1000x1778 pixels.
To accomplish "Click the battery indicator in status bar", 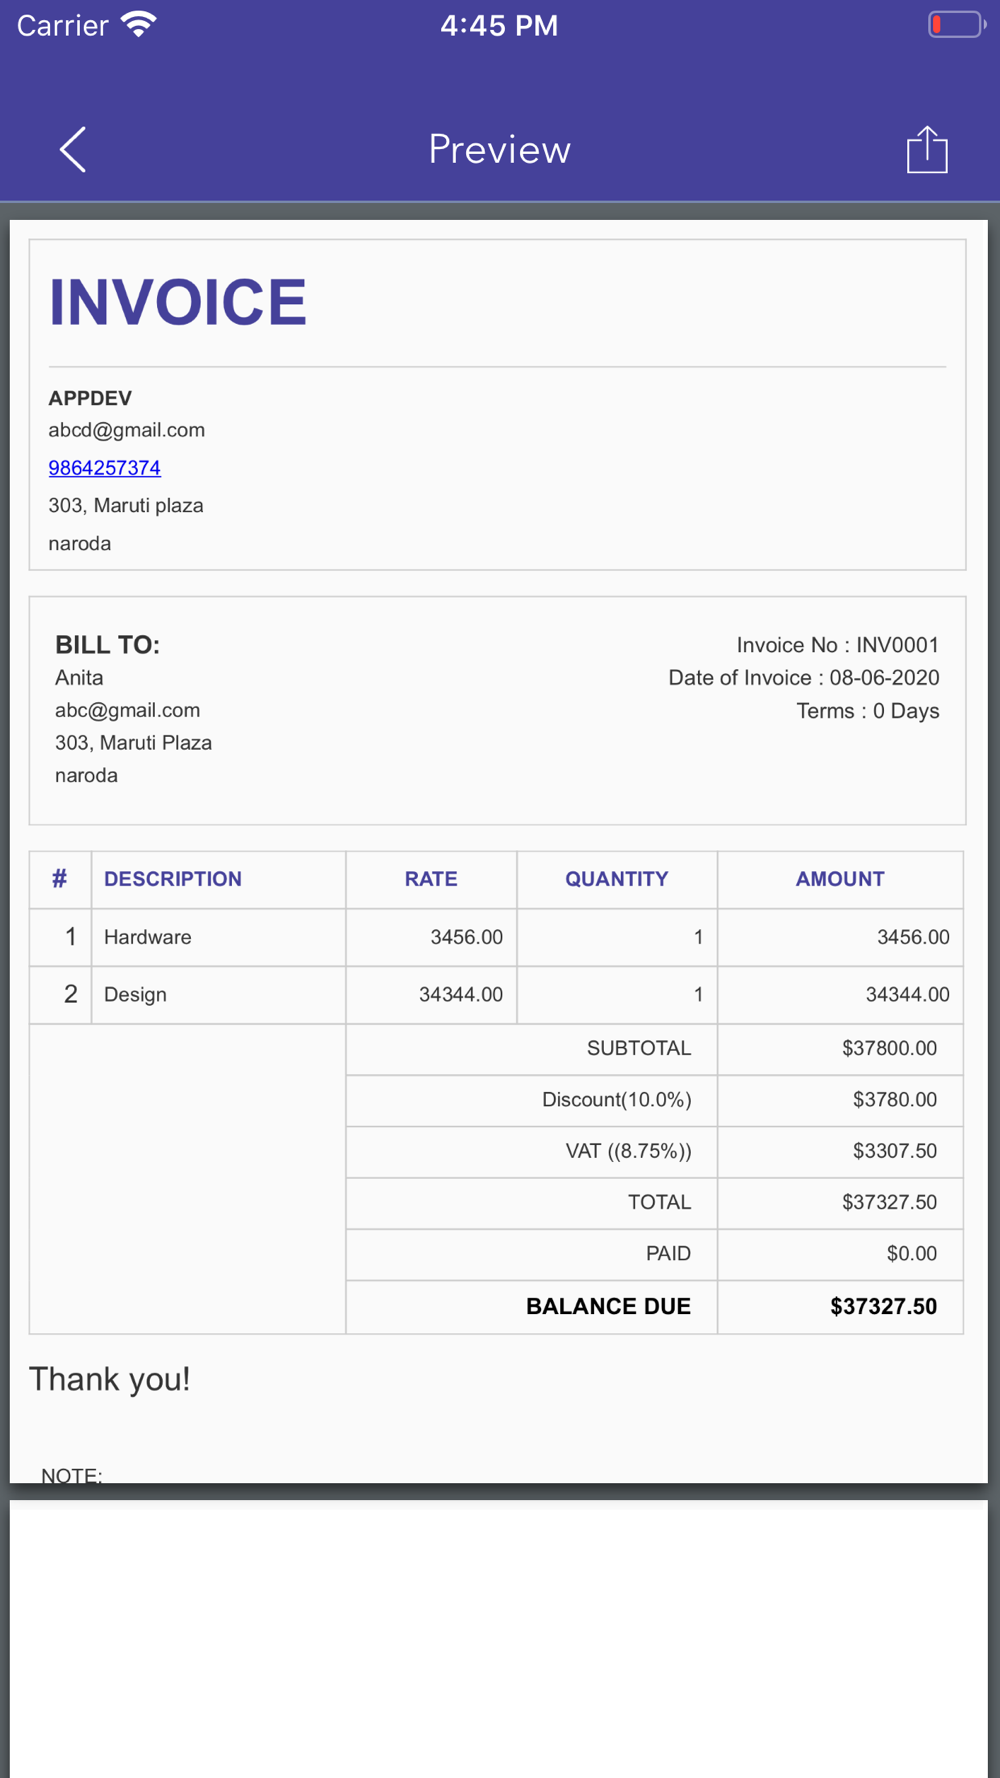I will (956, 24).
